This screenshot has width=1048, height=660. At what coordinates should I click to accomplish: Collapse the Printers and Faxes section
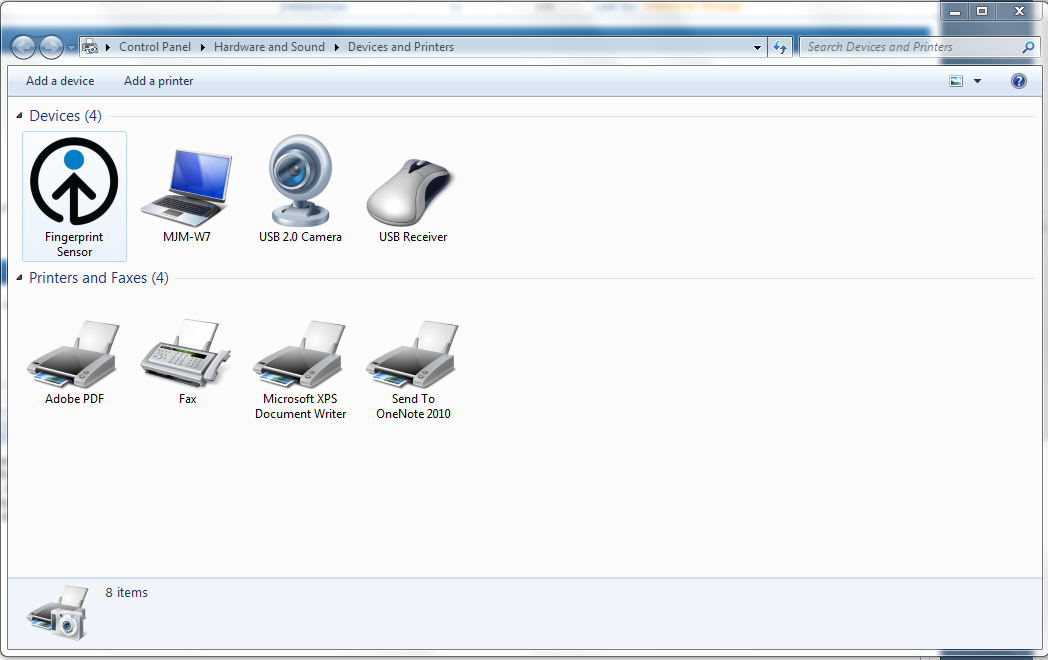pos(18,278)
